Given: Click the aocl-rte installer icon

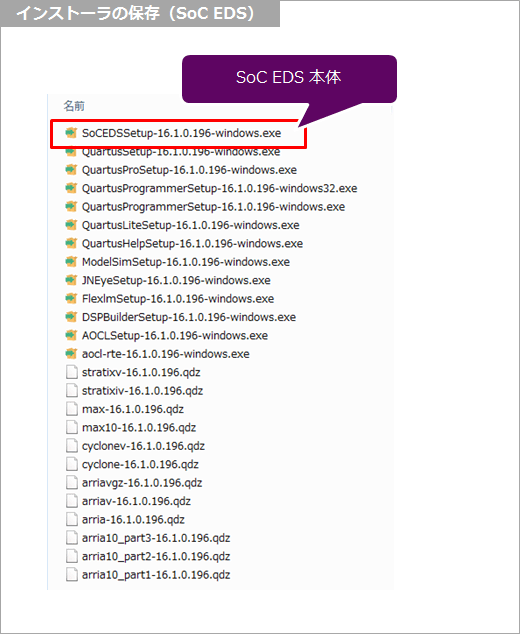Looking at the screenshot, I should point(71,353).
